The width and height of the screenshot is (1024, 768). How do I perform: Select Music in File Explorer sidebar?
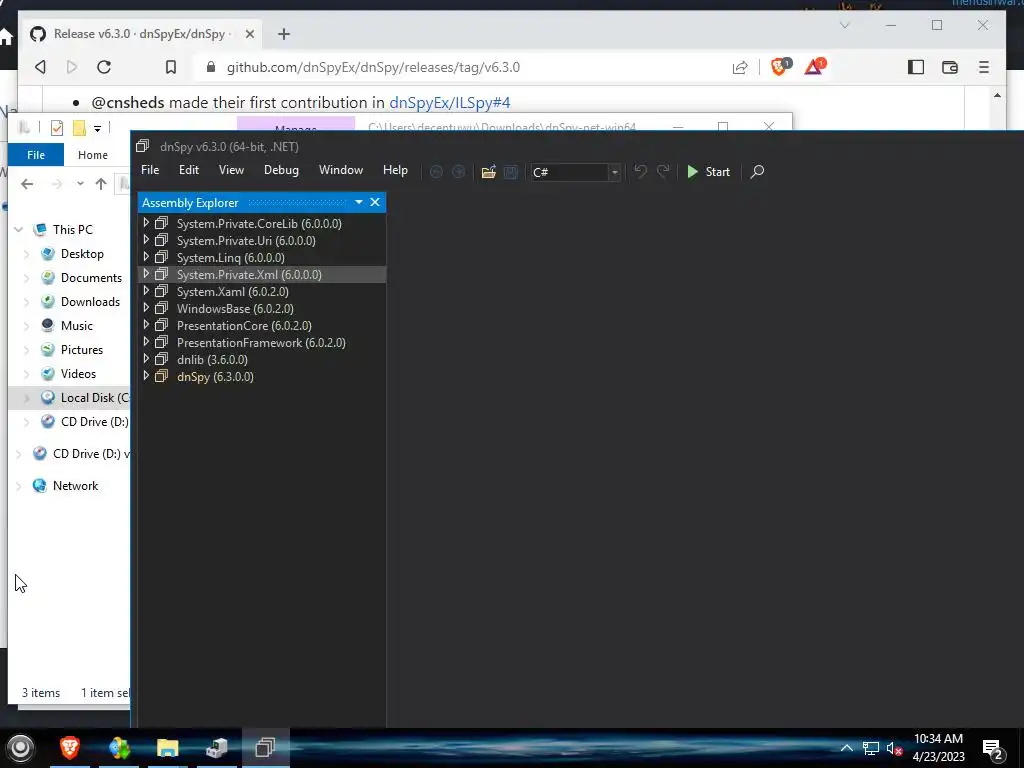coord(76,325)
